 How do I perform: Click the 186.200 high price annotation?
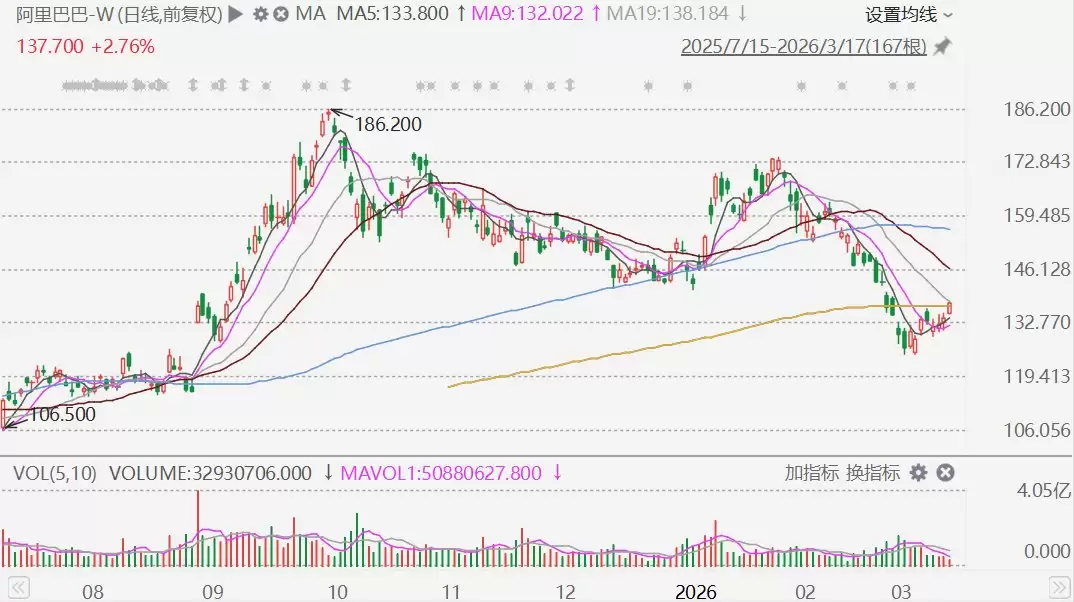388,125
